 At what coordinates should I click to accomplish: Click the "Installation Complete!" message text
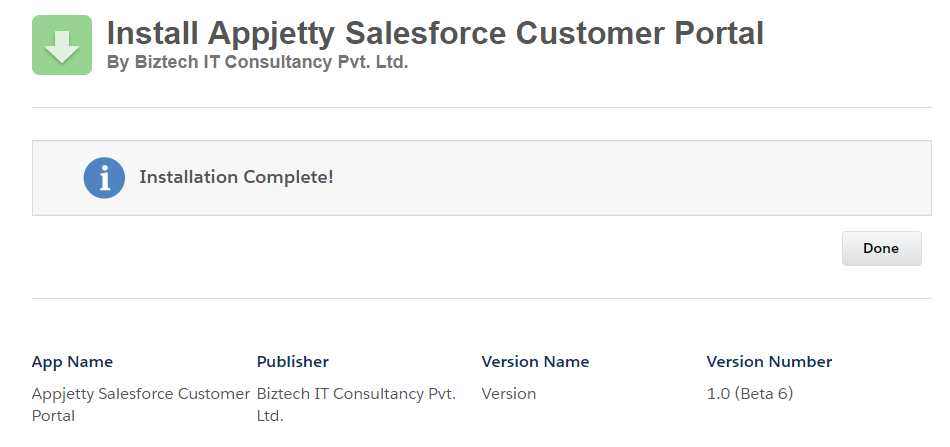(x=236, y=177)
